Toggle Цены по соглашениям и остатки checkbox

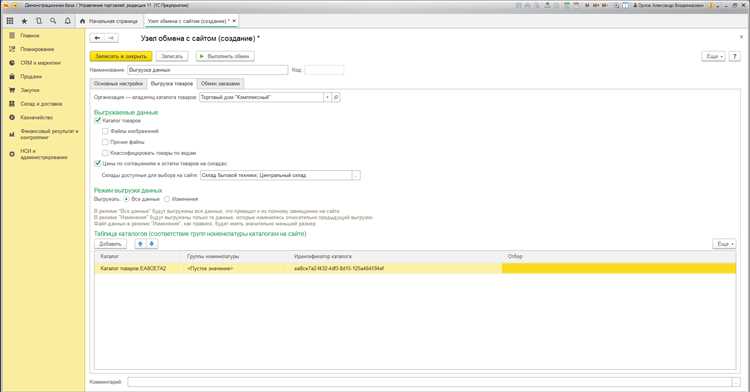98,163
